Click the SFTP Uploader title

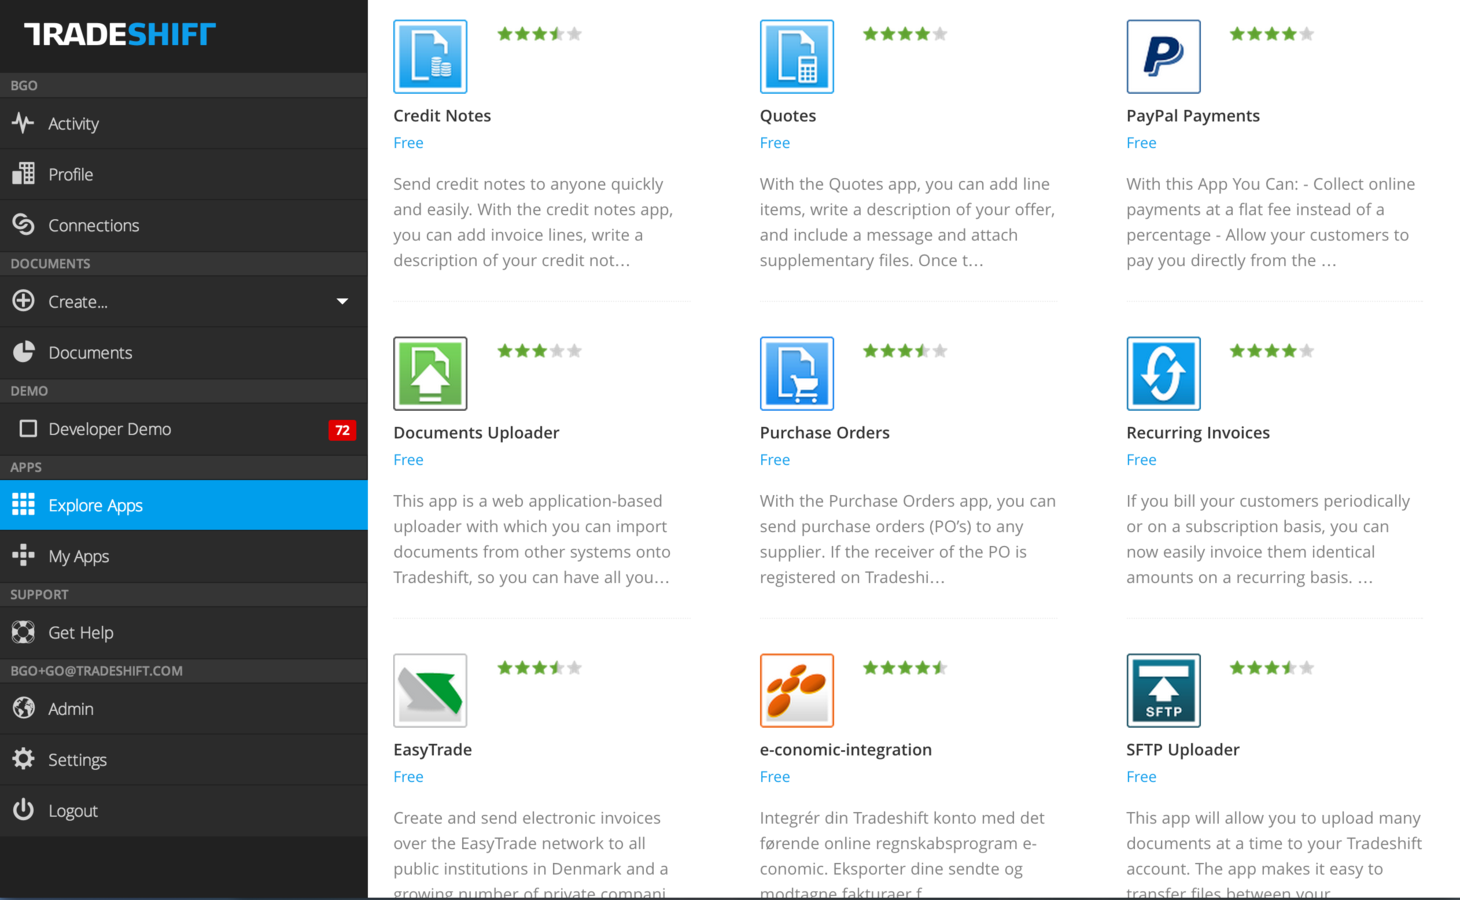coord(1183,750)
